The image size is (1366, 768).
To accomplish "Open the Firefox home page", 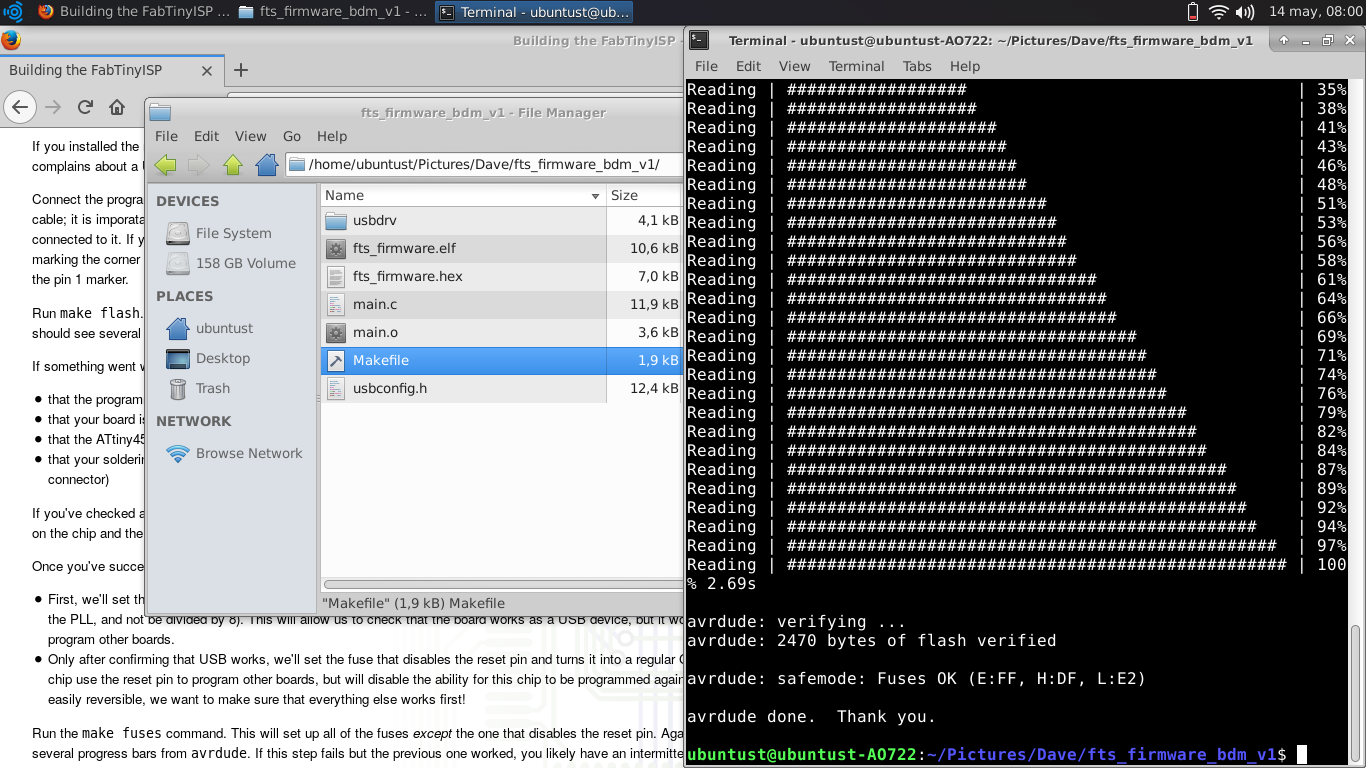I will [x=117, y=107].
